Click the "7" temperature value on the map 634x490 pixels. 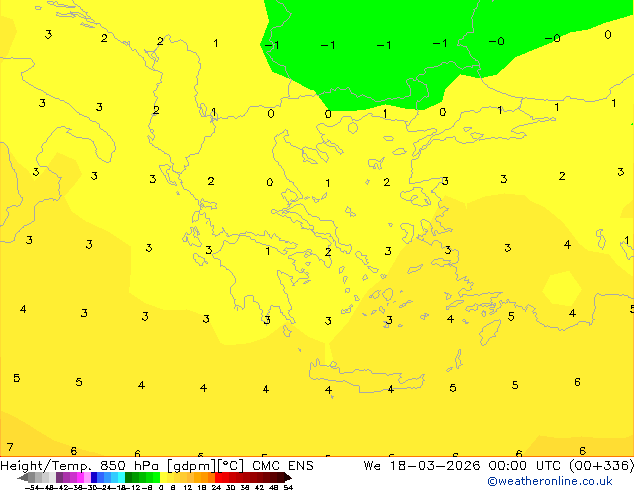(10, 447)
